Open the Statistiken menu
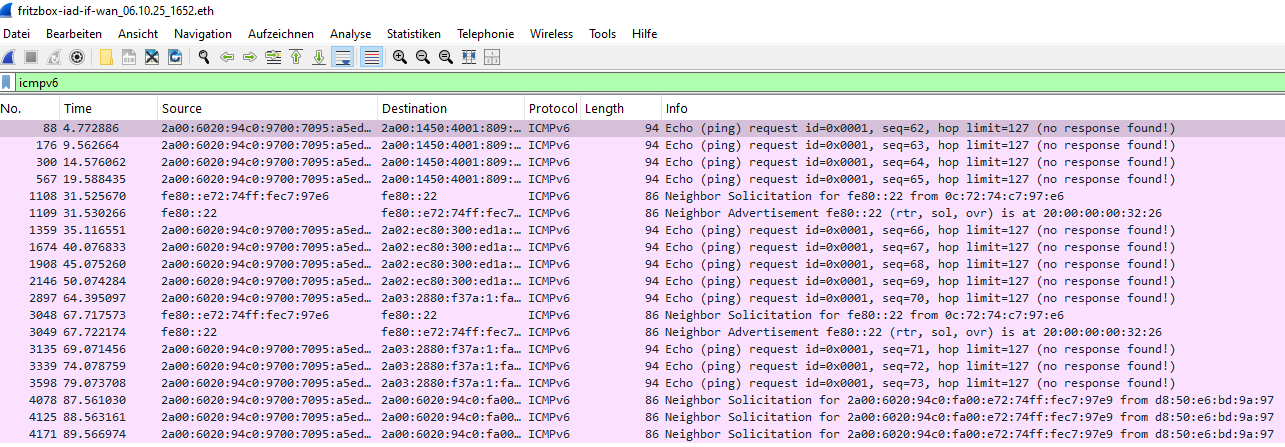 tap(414, 34)
